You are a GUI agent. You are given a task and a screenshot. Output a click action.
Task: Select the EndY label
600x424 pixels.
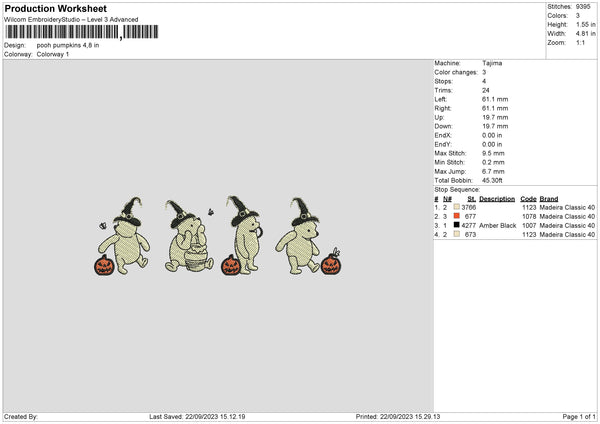point(443,144)
